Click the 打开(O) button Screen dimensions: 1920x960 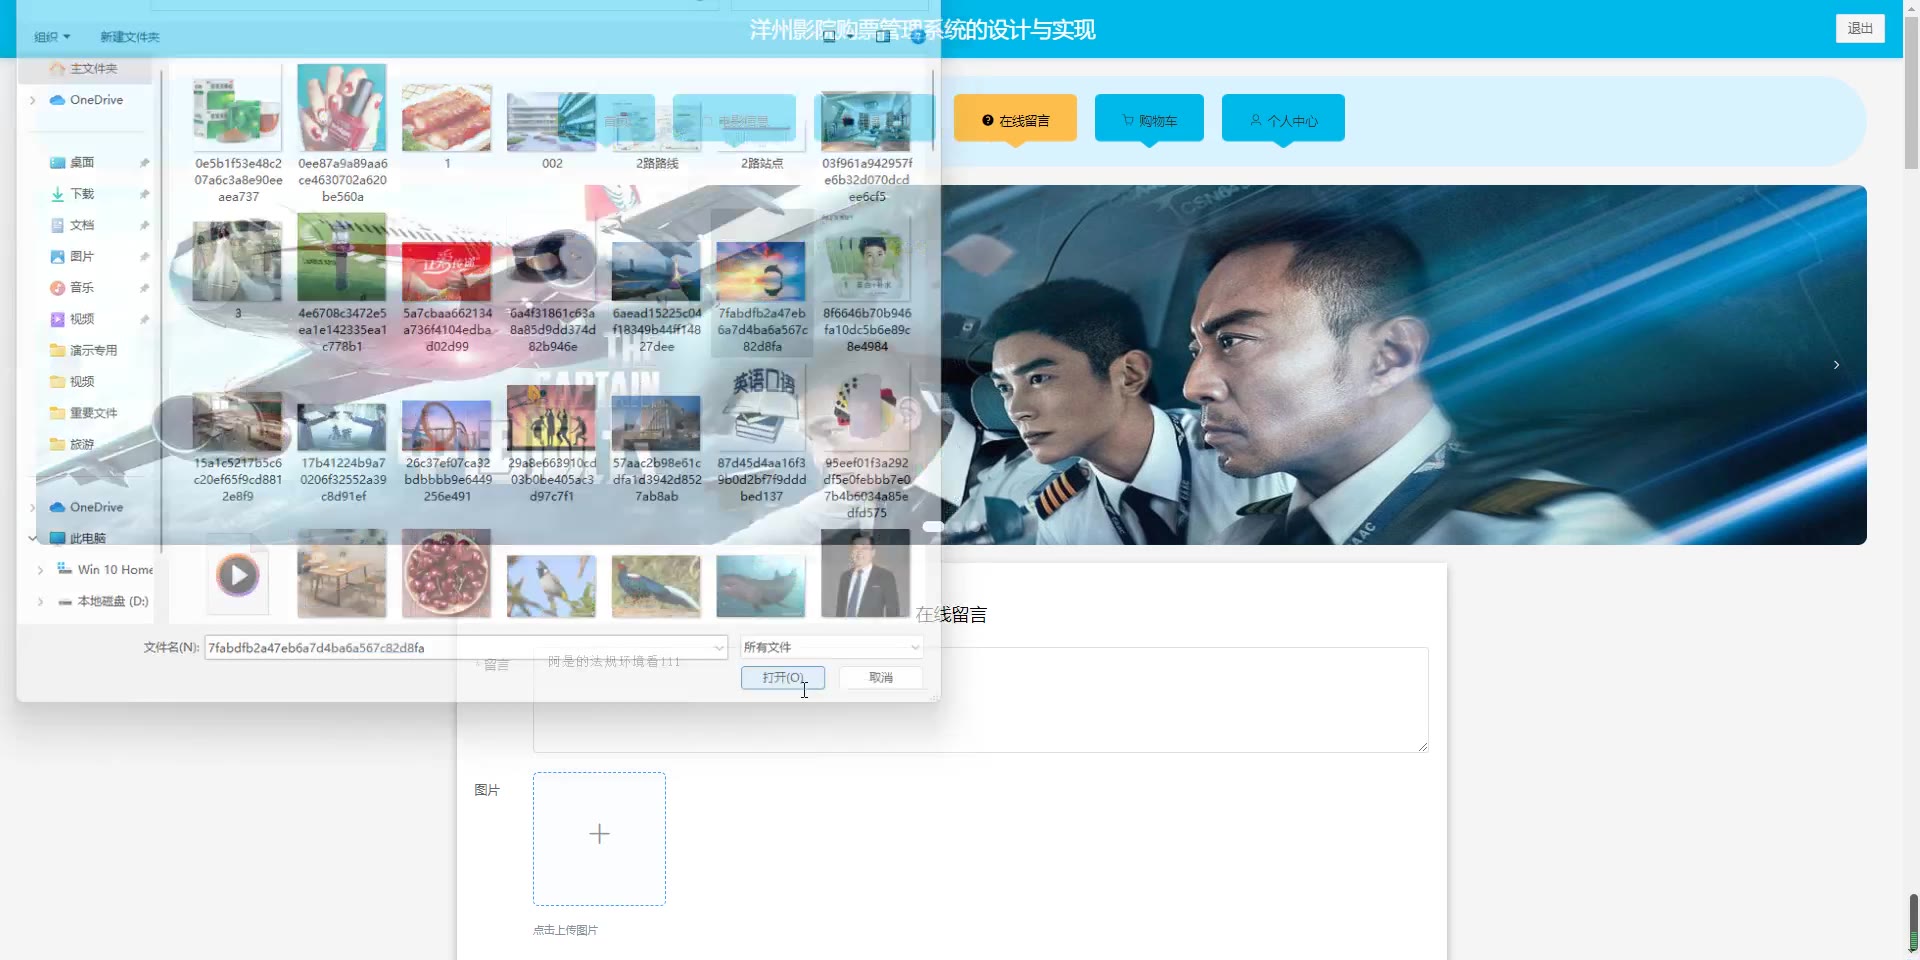[x=783, y=678]
